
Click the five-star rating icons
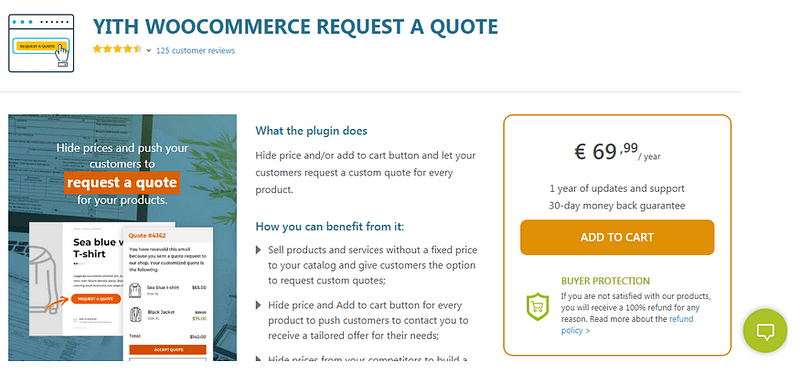click(x=117, y=49)
